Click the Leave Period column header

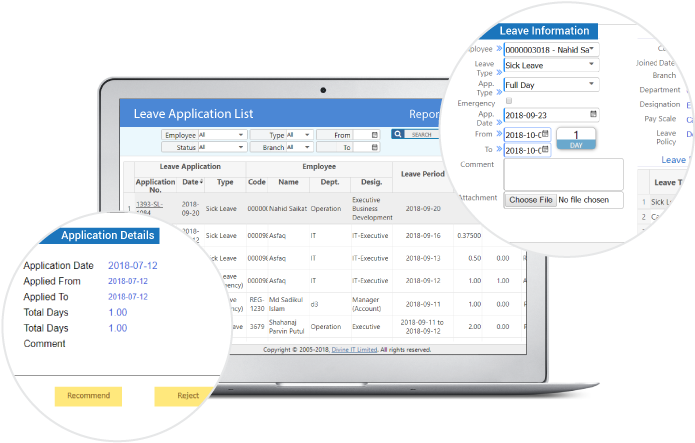[x=422, y=174]
